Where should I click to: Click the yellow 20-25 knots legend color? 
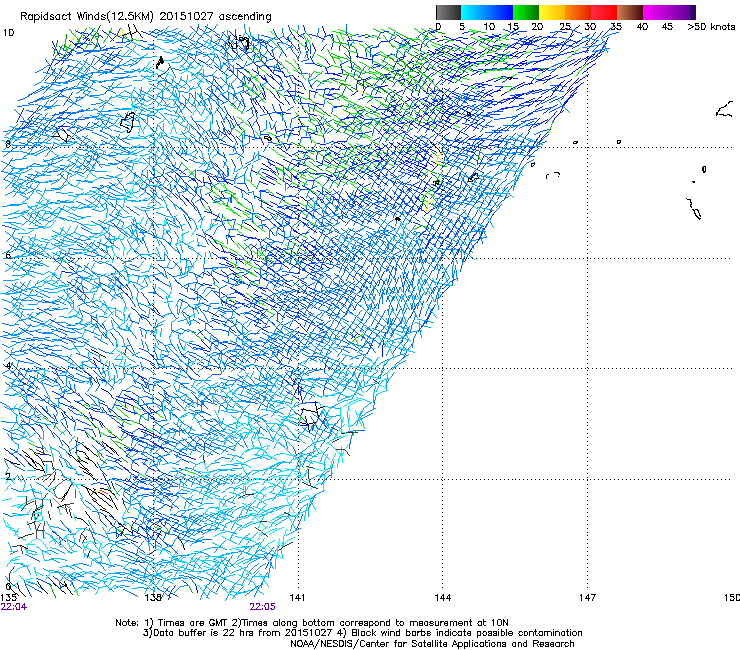coord(552,12)
